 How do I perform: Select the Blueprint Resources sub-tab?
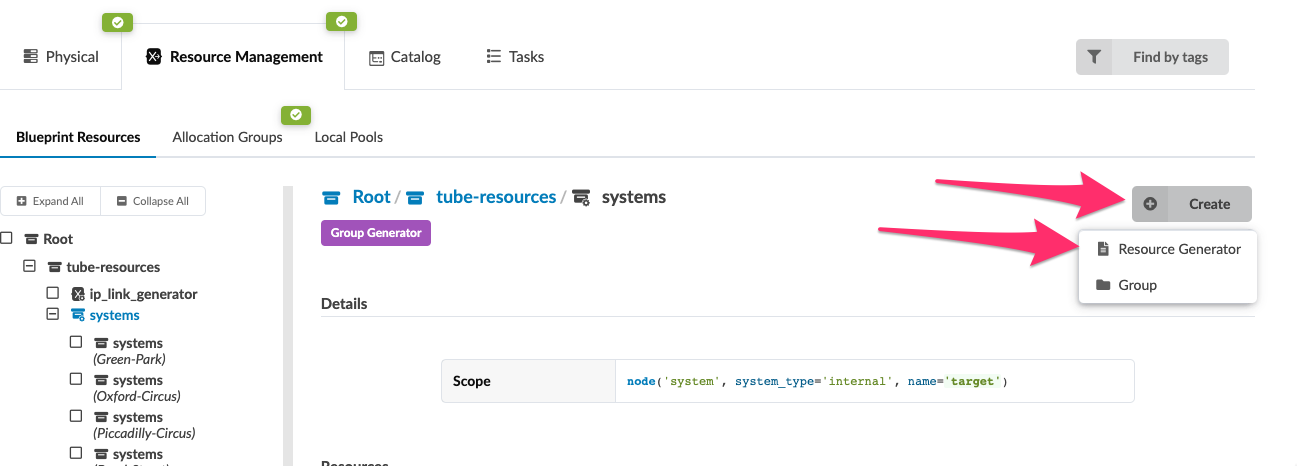tap(78, 137)
